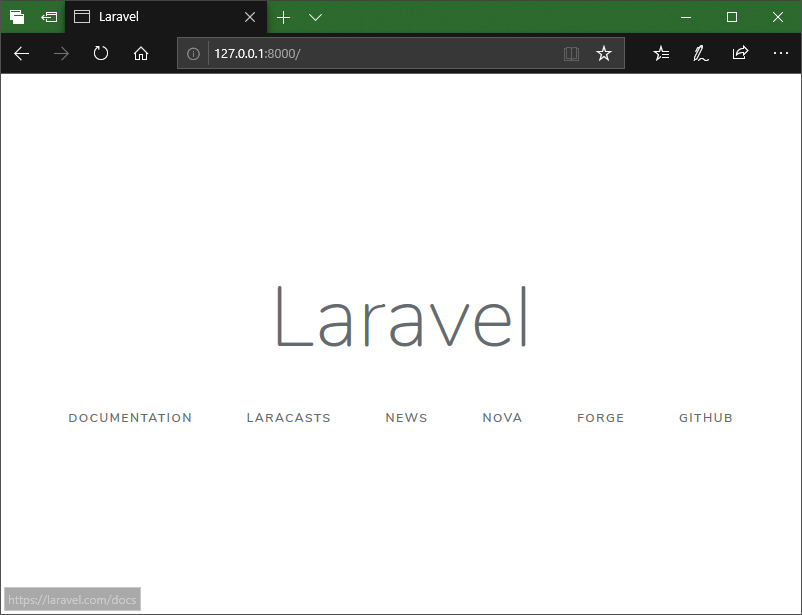Image resolution: width=802 pixels, height=615 pixels.
Task: Open Add notes pen icon
Action: (700, 53)
